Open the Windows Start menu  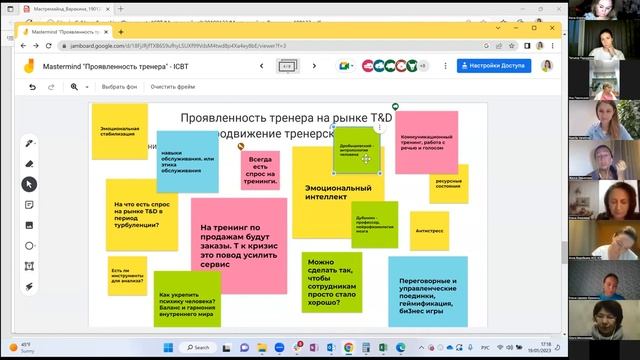coord(168,347)
